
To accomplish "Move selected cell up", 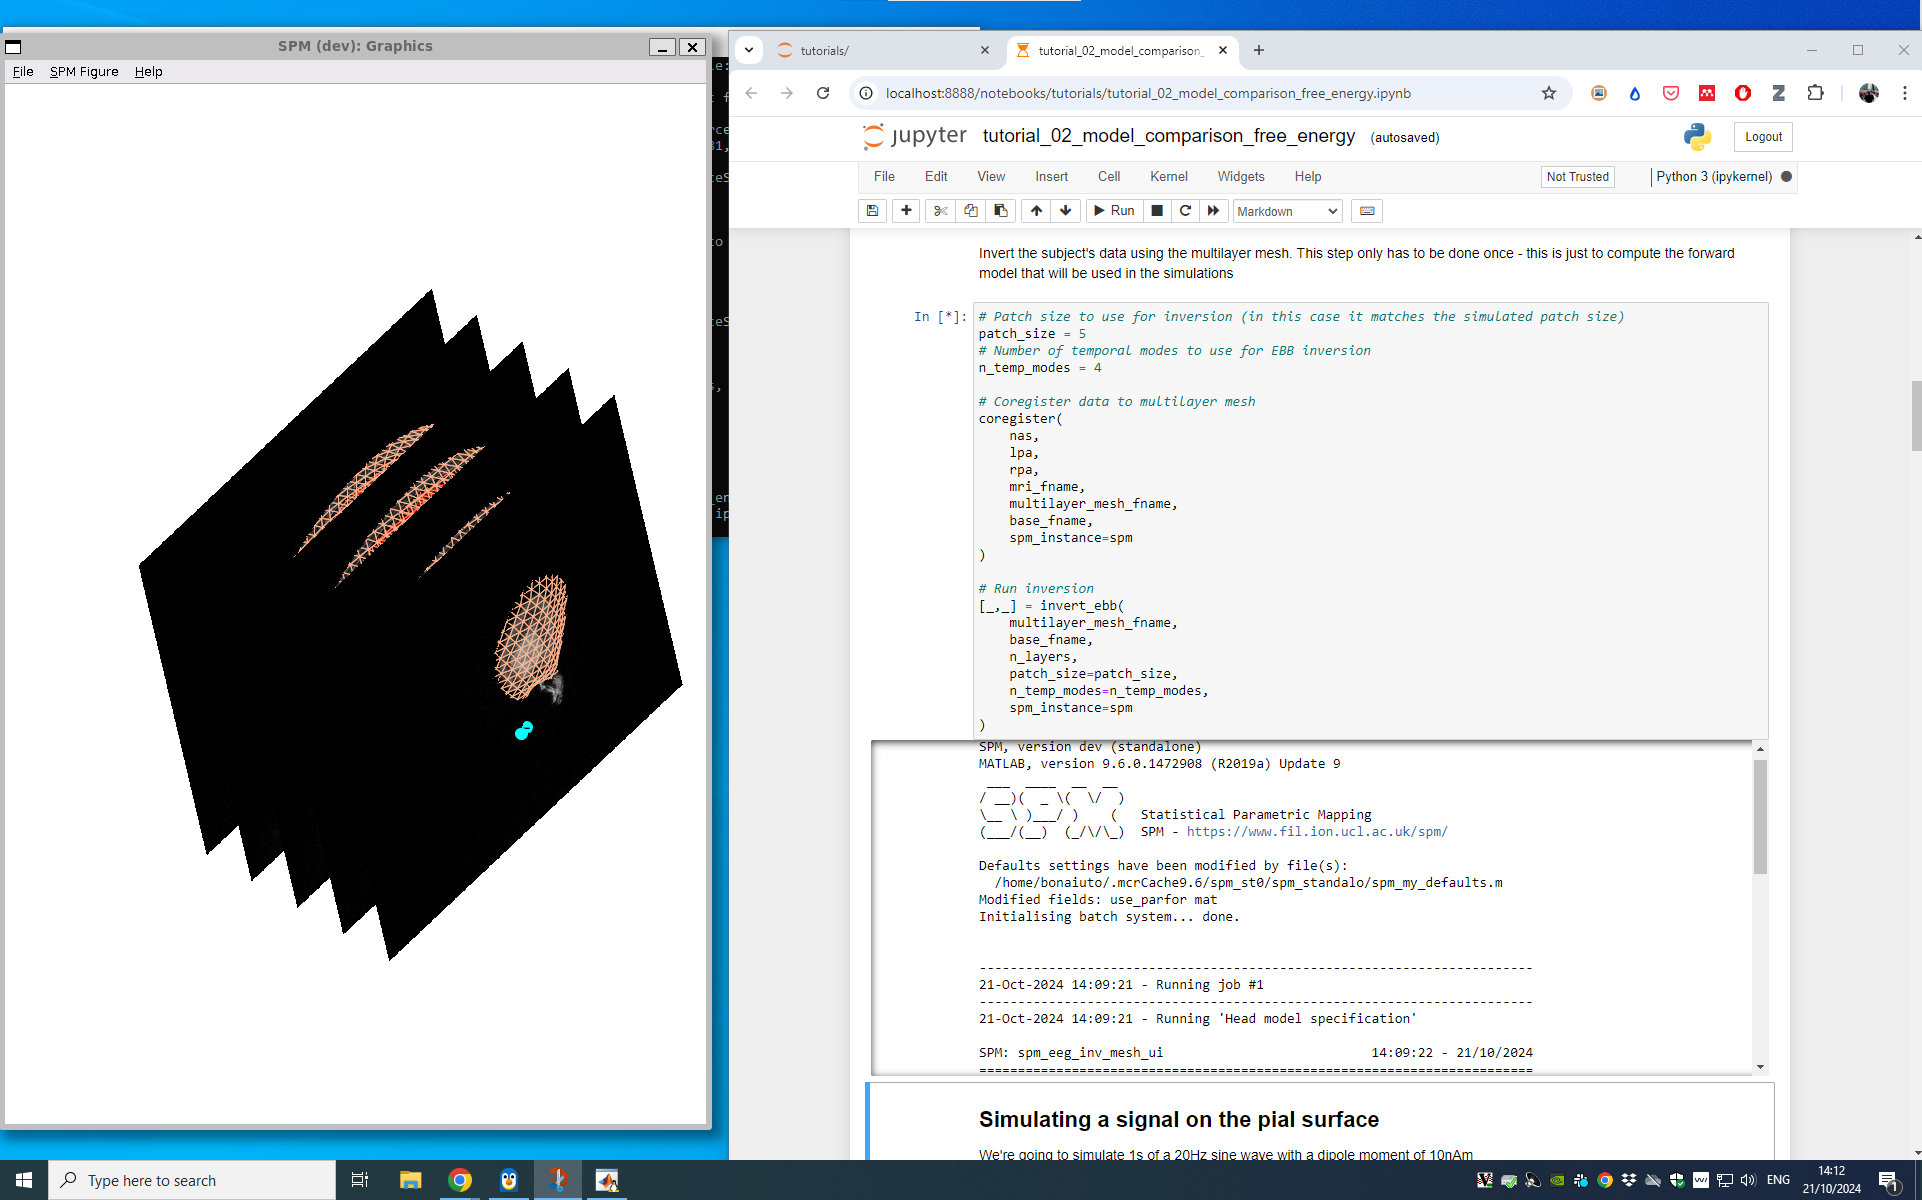I will pos(1036,211).
